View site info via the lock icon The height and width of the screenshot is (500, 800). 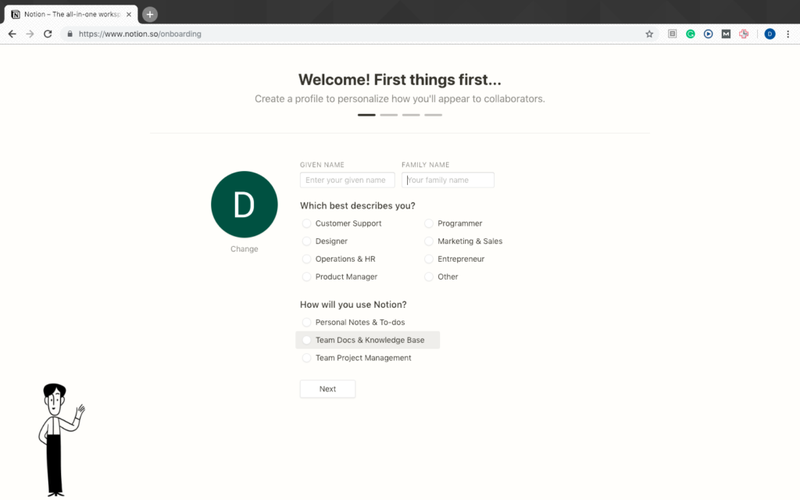point(70,34)
